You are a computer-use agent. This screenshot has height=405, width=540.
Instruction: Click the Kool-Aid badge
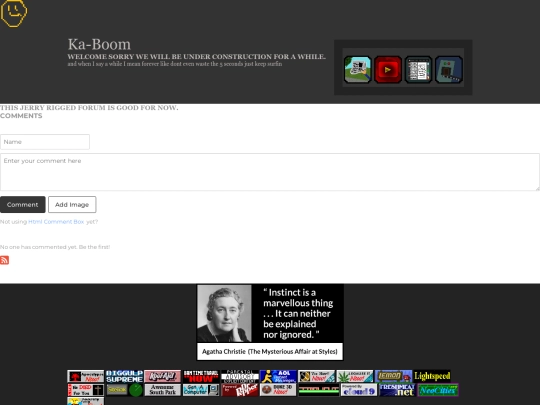tap(163, 376)
